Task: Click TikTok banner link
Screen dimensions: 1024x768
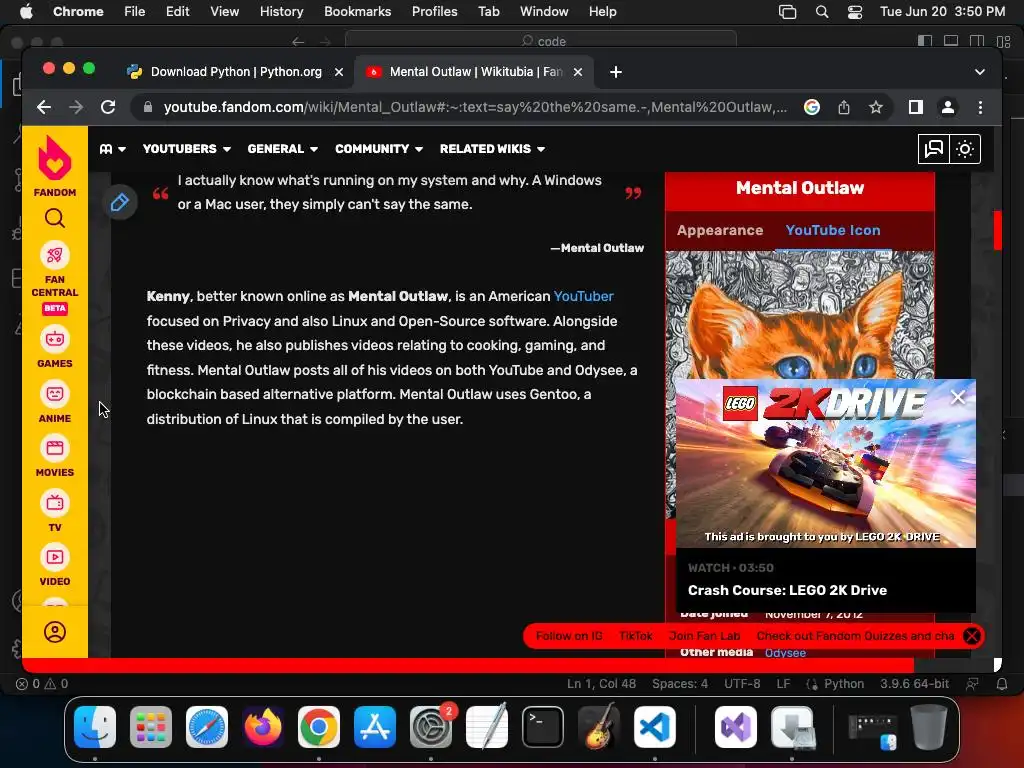Action: pos(635,636)
